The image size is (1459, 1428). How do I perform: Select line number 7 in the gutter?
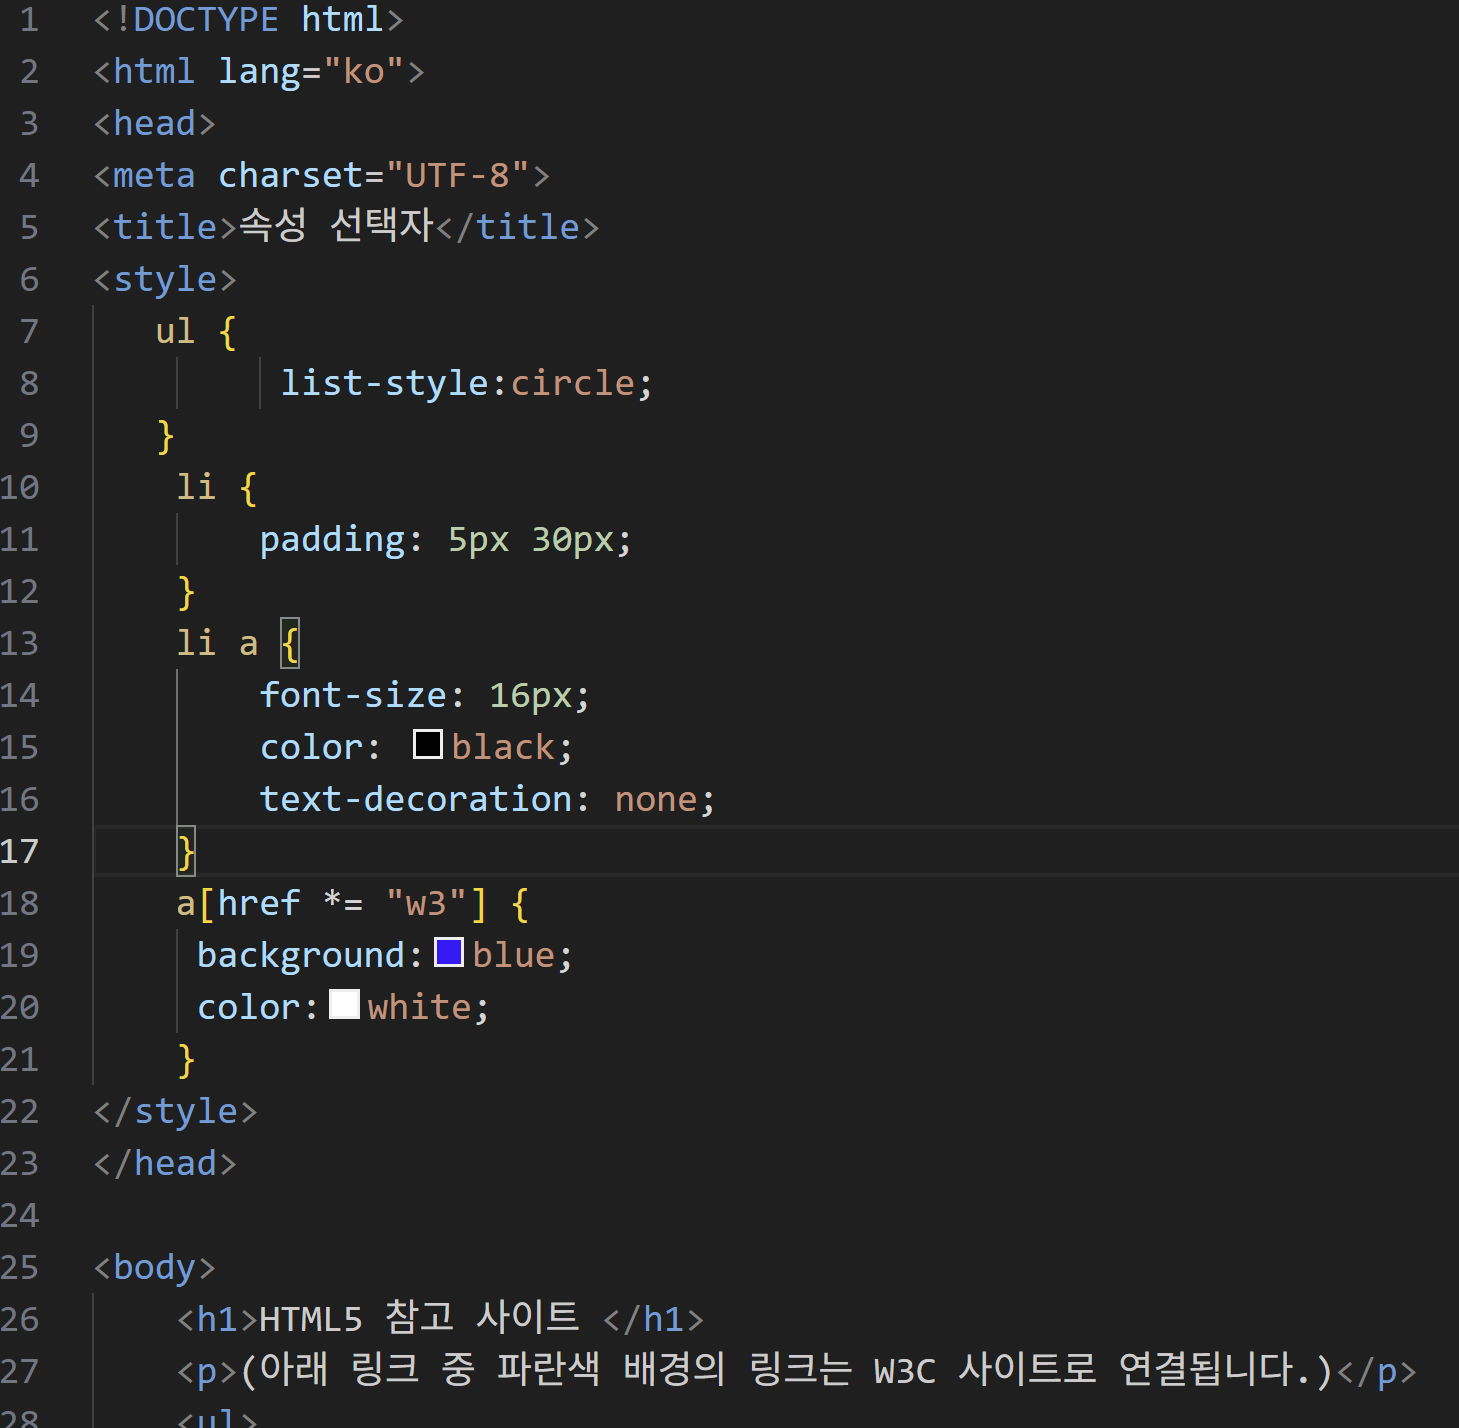click(29, 331)
